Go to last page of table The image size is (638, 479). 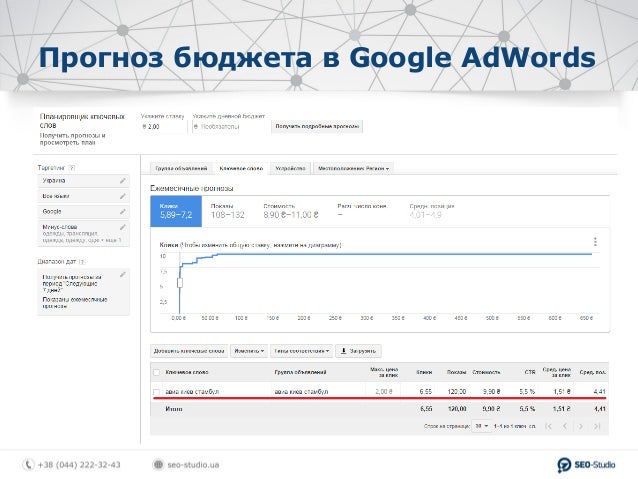point(597,426)
